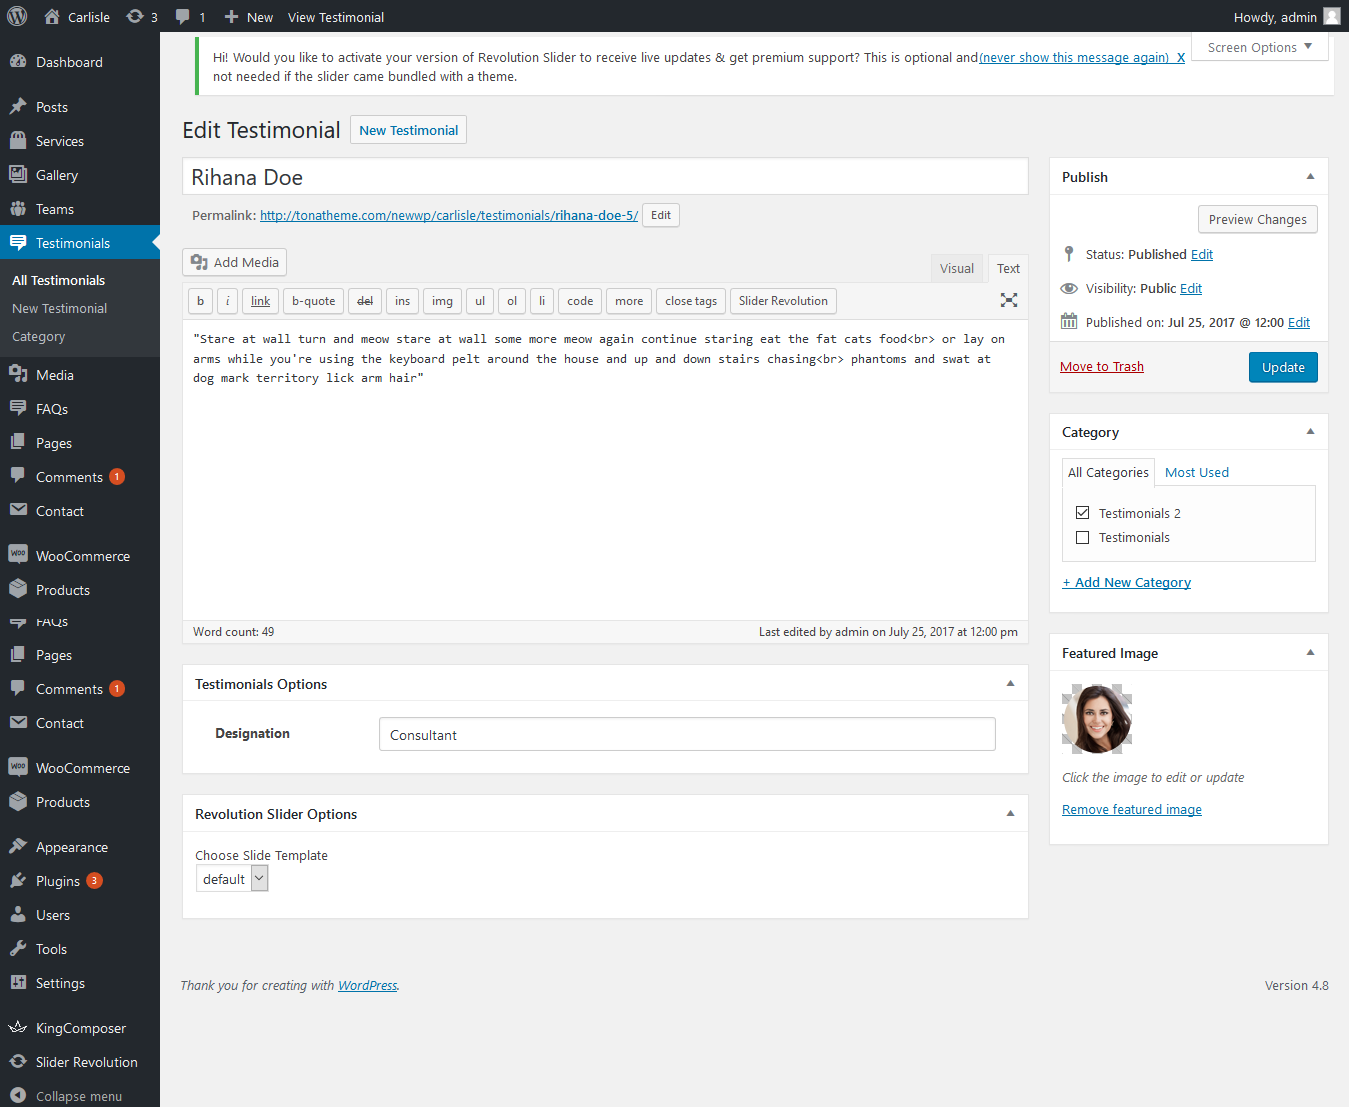Image resolution: width=1349 pixels, height=1107 pixels.
Task: Switch to the Visual editor tab
Action: pos(956,268)
